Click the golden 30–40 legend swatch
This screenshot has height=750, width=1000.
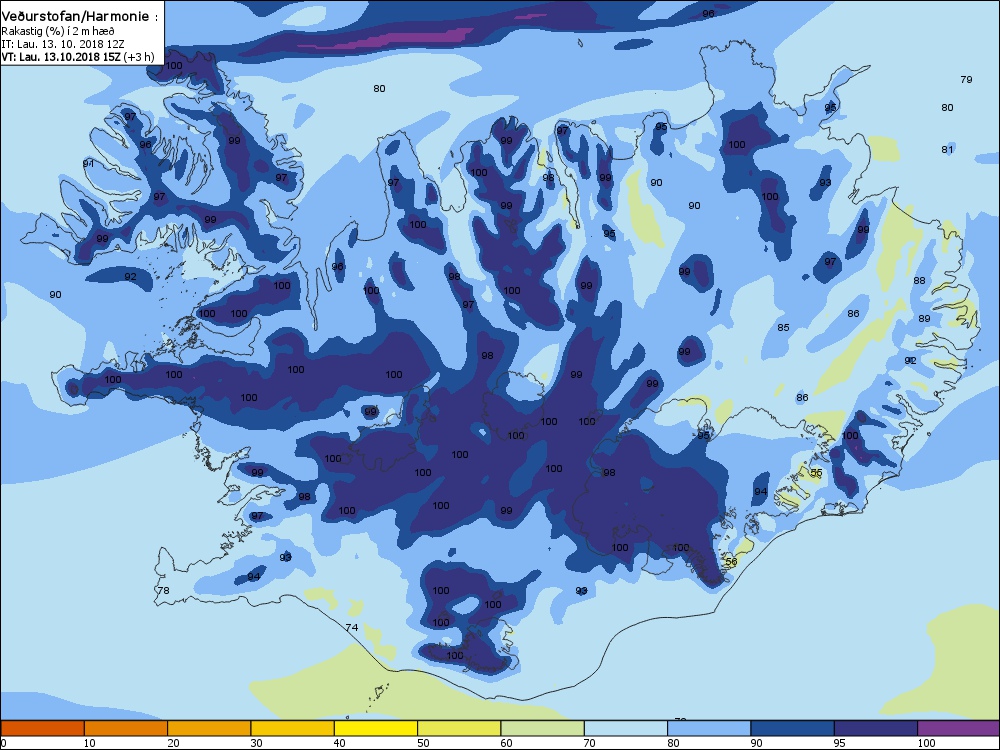[x=293, y=728]
